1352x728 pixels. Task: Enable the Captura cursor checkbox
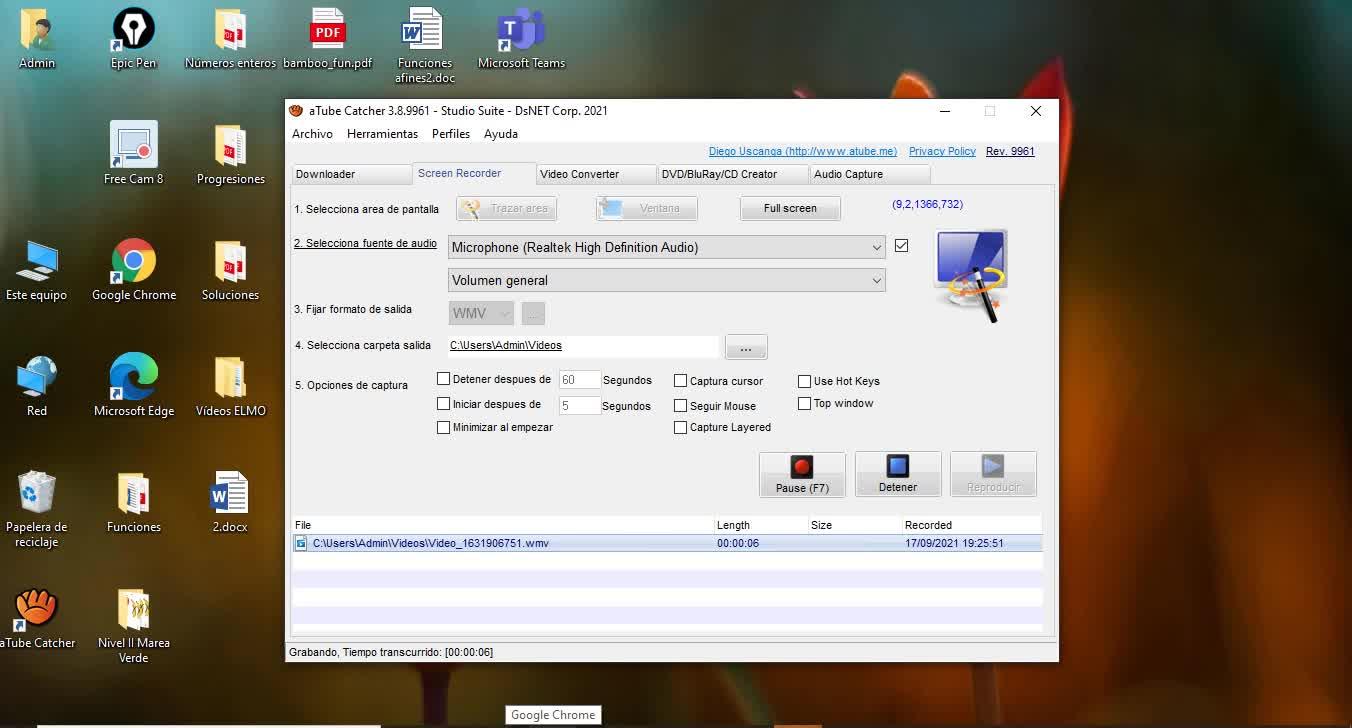[x=681, y=381]
